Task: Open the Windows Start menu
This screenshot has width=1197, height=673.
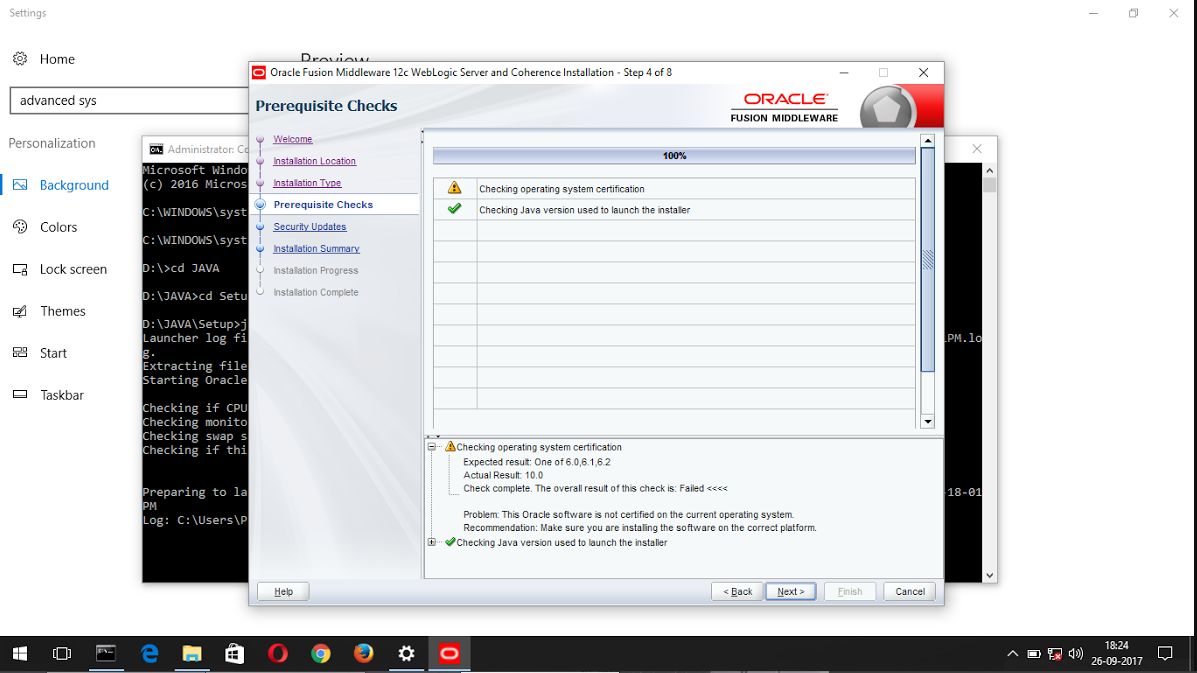Action: 20,654
